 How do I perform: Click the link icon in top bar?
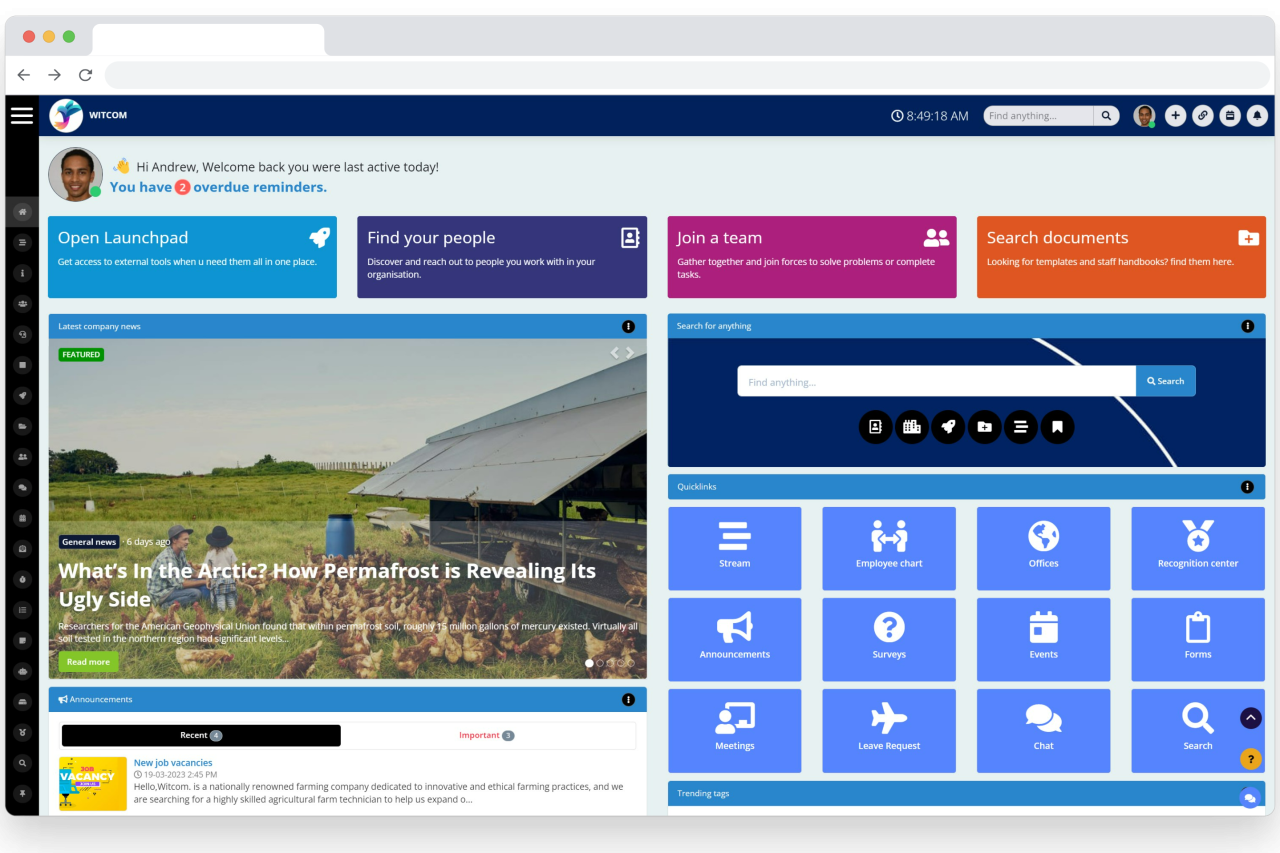click(x=1203, y=116)
